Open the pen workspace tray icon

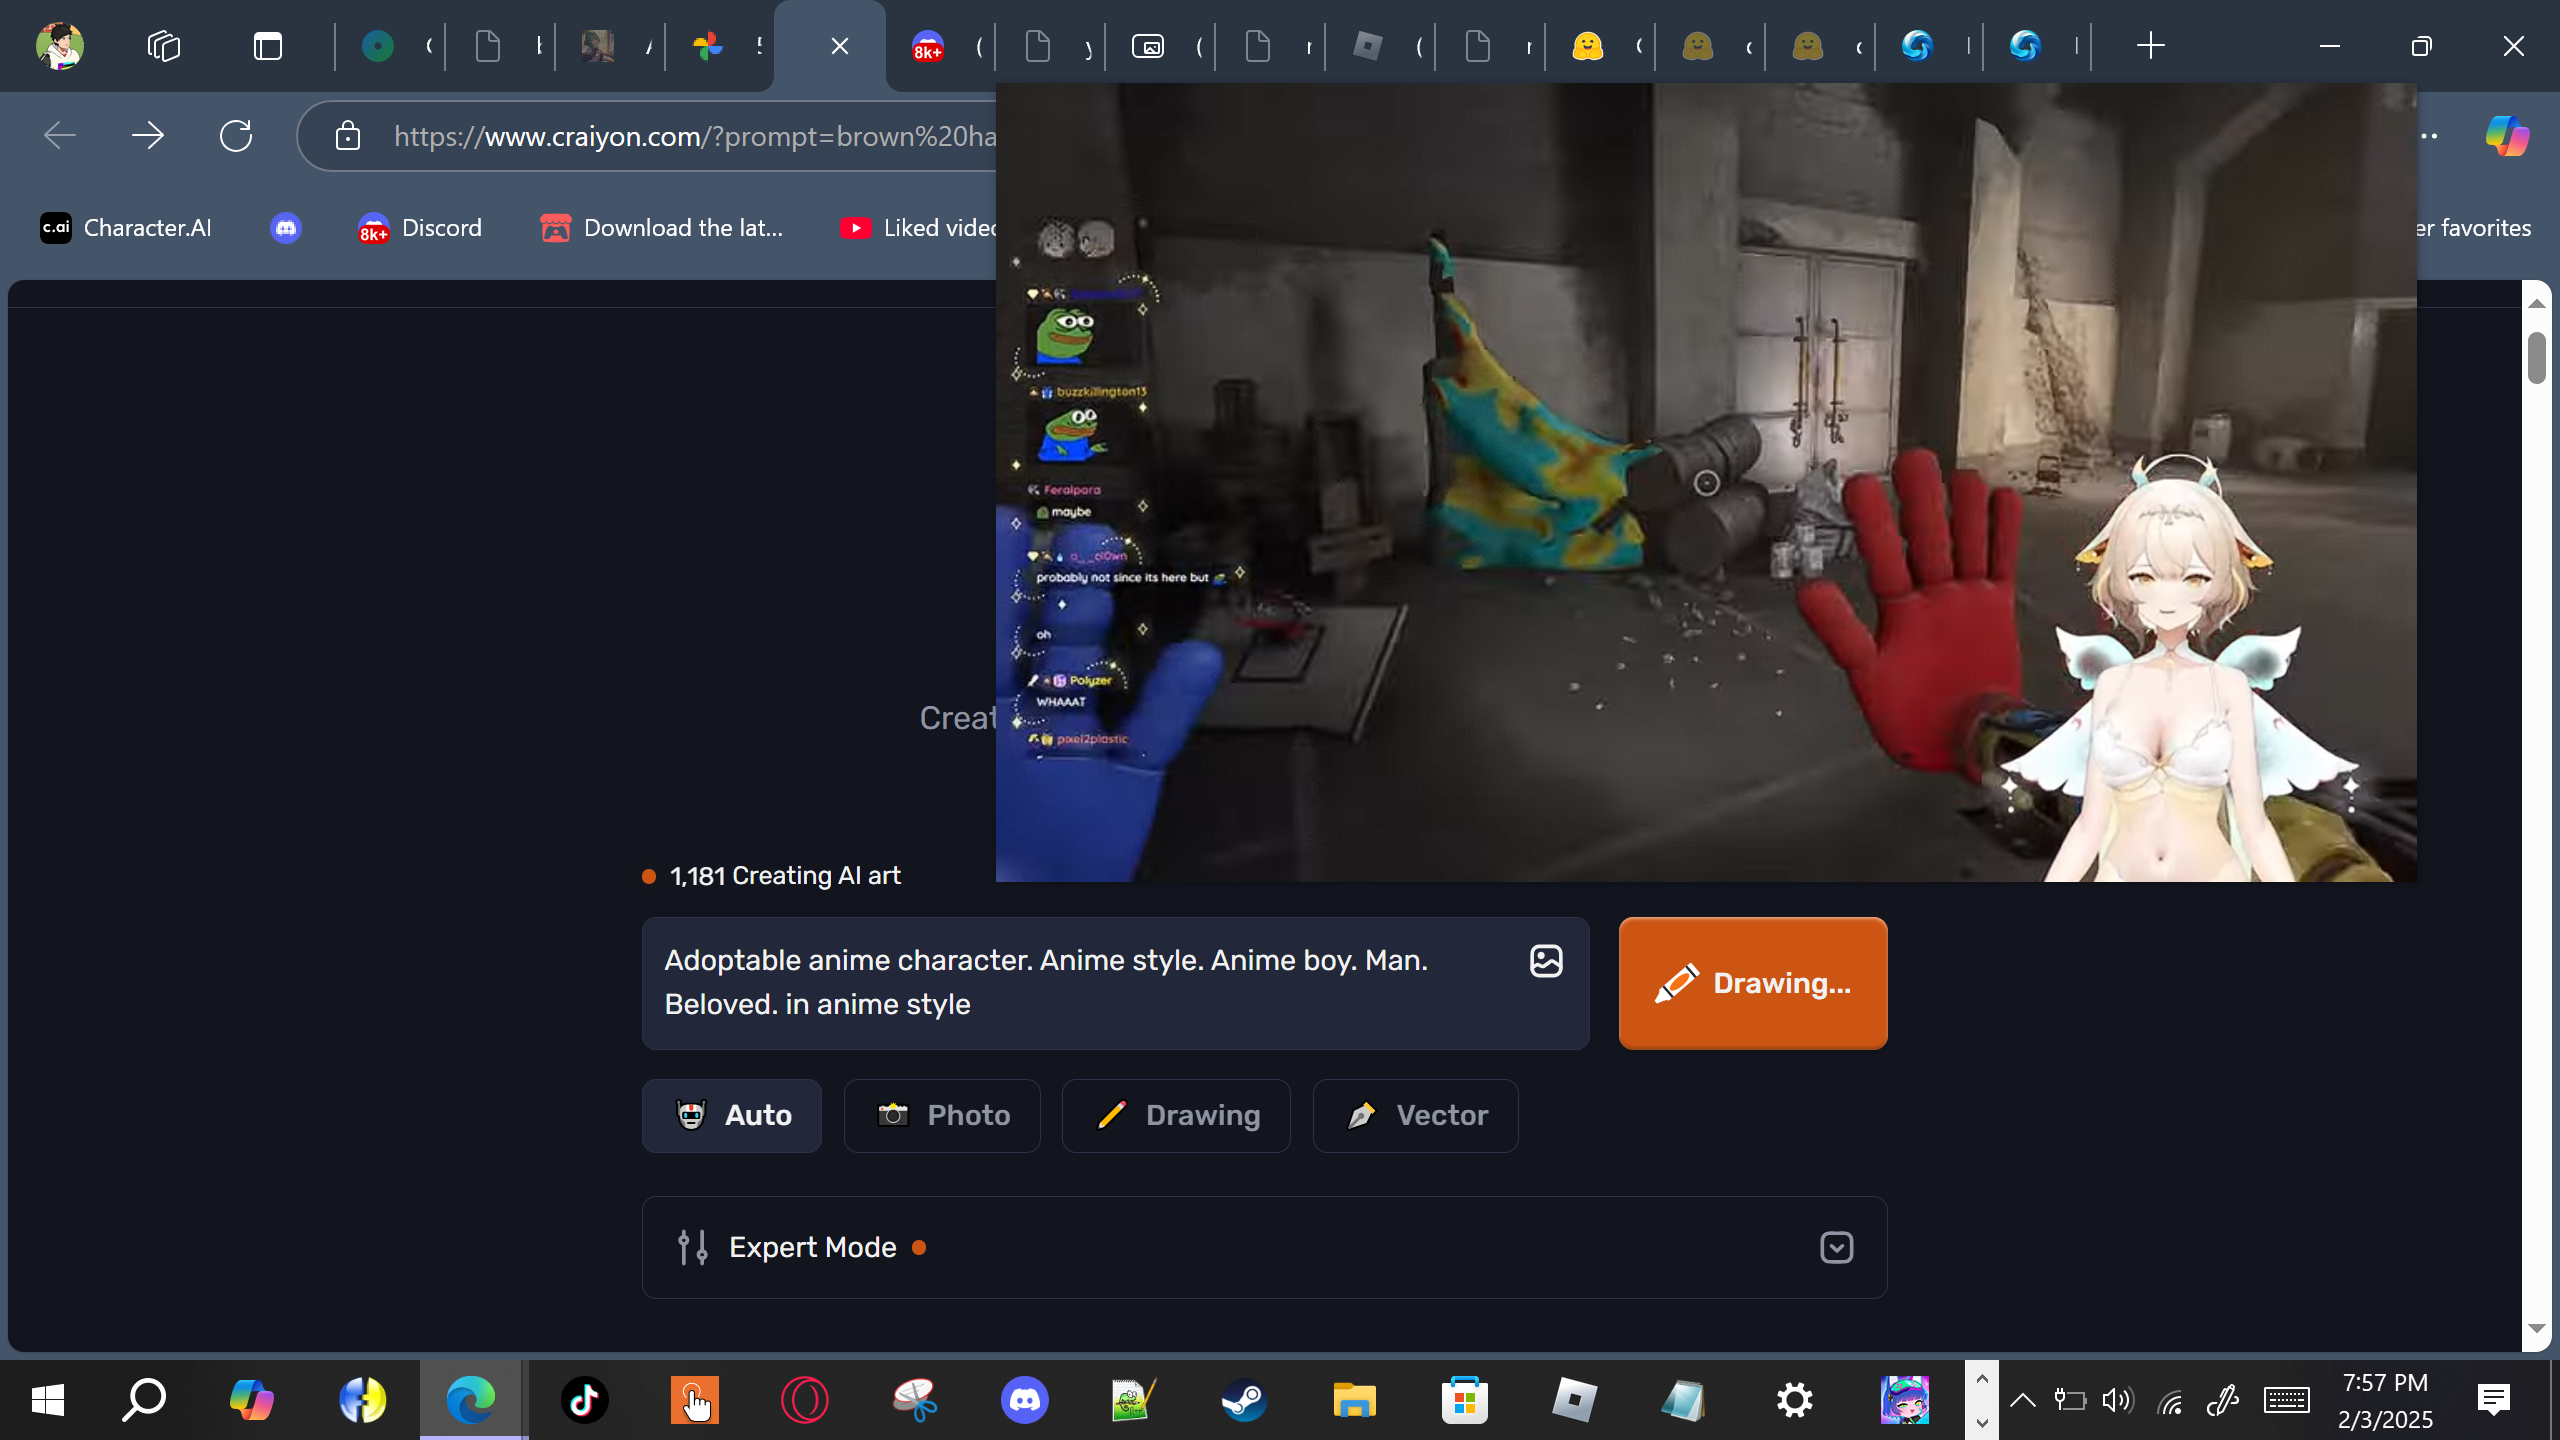pyautogui.click(x=2222, y=1400)
